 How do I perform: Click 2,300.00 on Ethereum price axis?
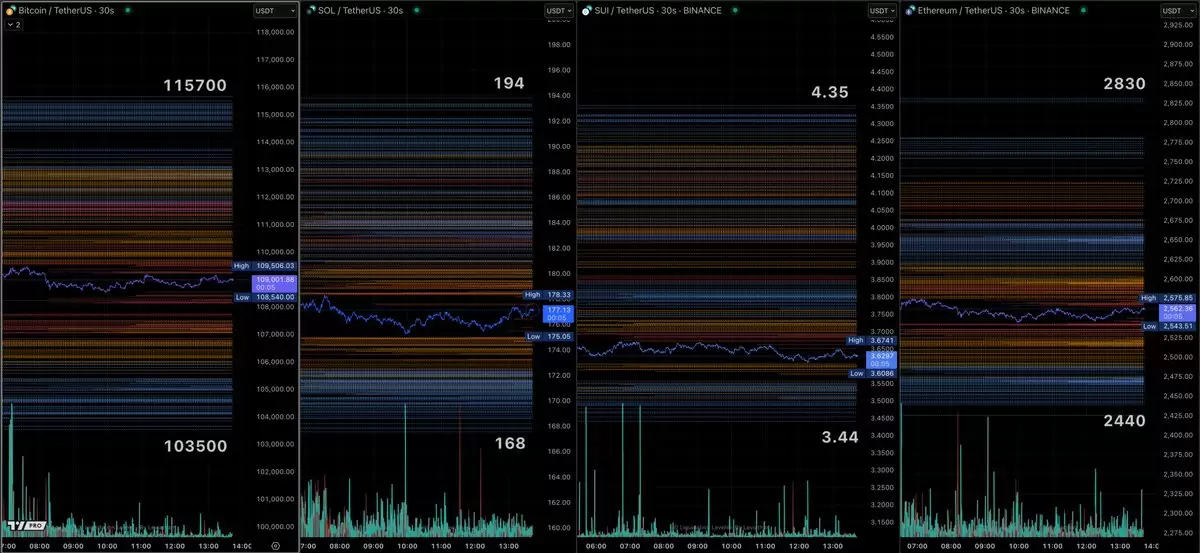pyautogui.click(x=1179, y=513)
